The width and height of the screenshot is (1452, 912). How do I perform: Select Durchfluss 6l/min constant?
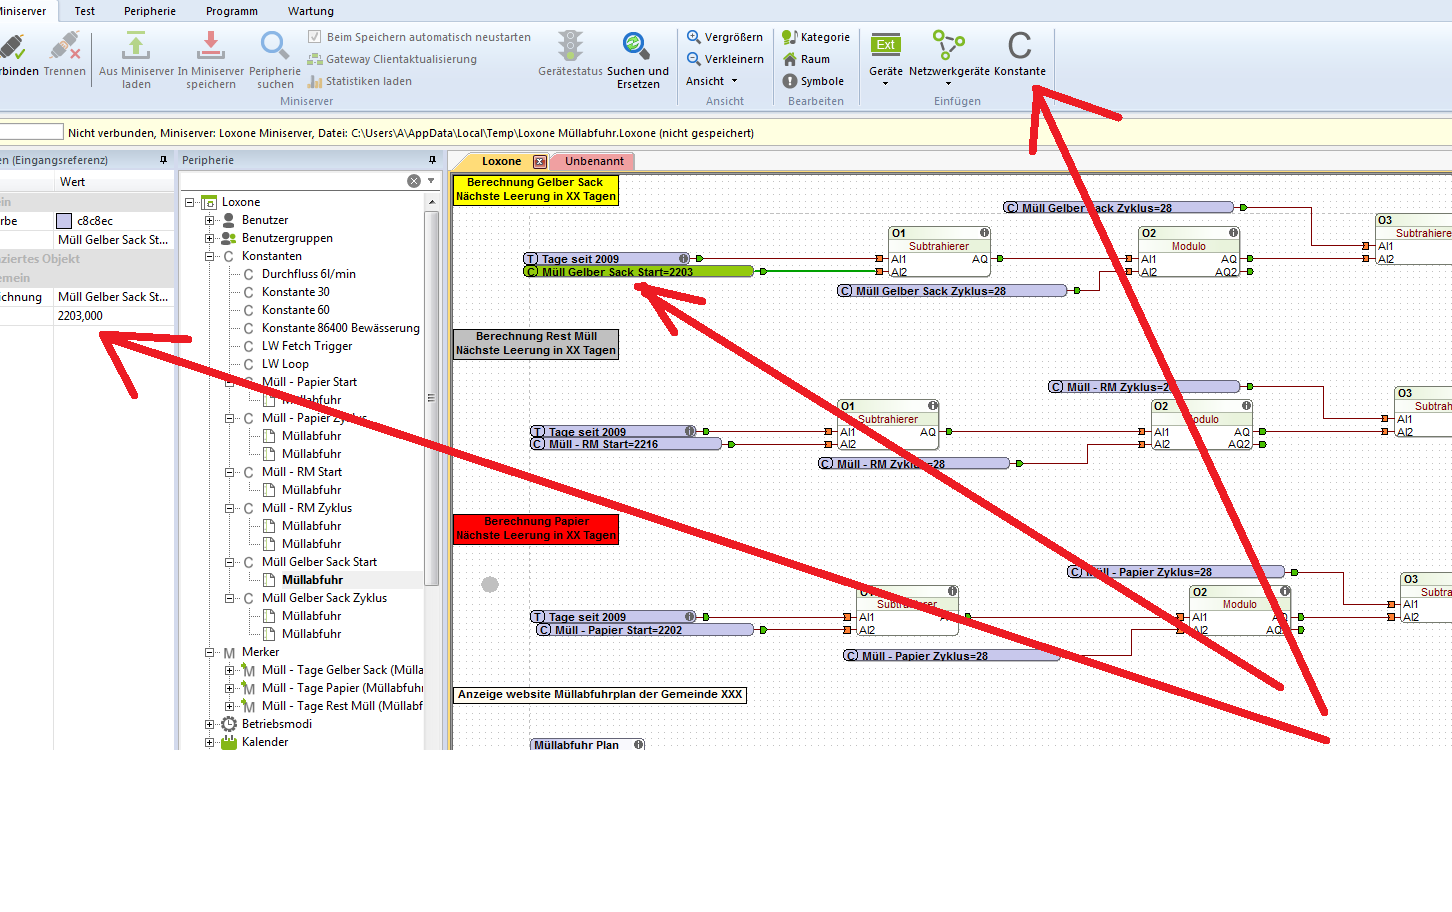309,274
